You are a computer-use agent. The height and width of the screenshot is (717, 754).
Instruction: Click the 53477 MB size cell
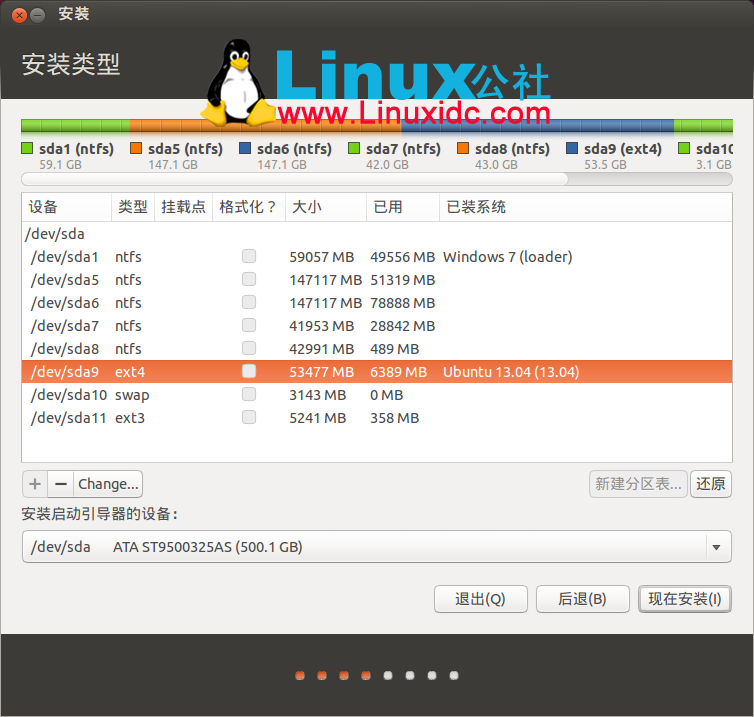(x=321, y=372)
